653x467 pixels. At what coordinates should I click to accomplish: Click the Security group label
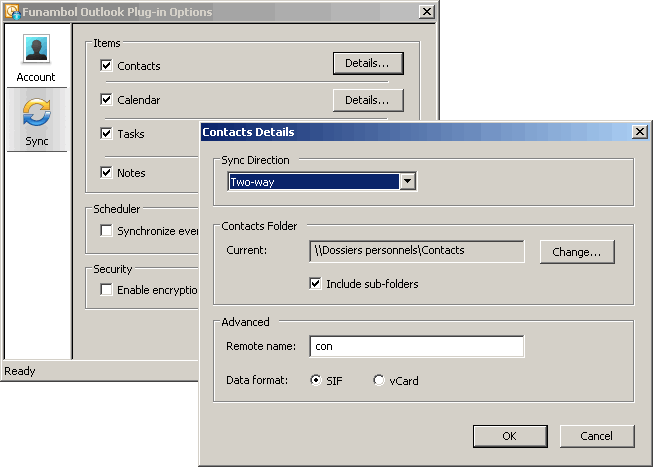pyautogui.click(x=112, y=269)
